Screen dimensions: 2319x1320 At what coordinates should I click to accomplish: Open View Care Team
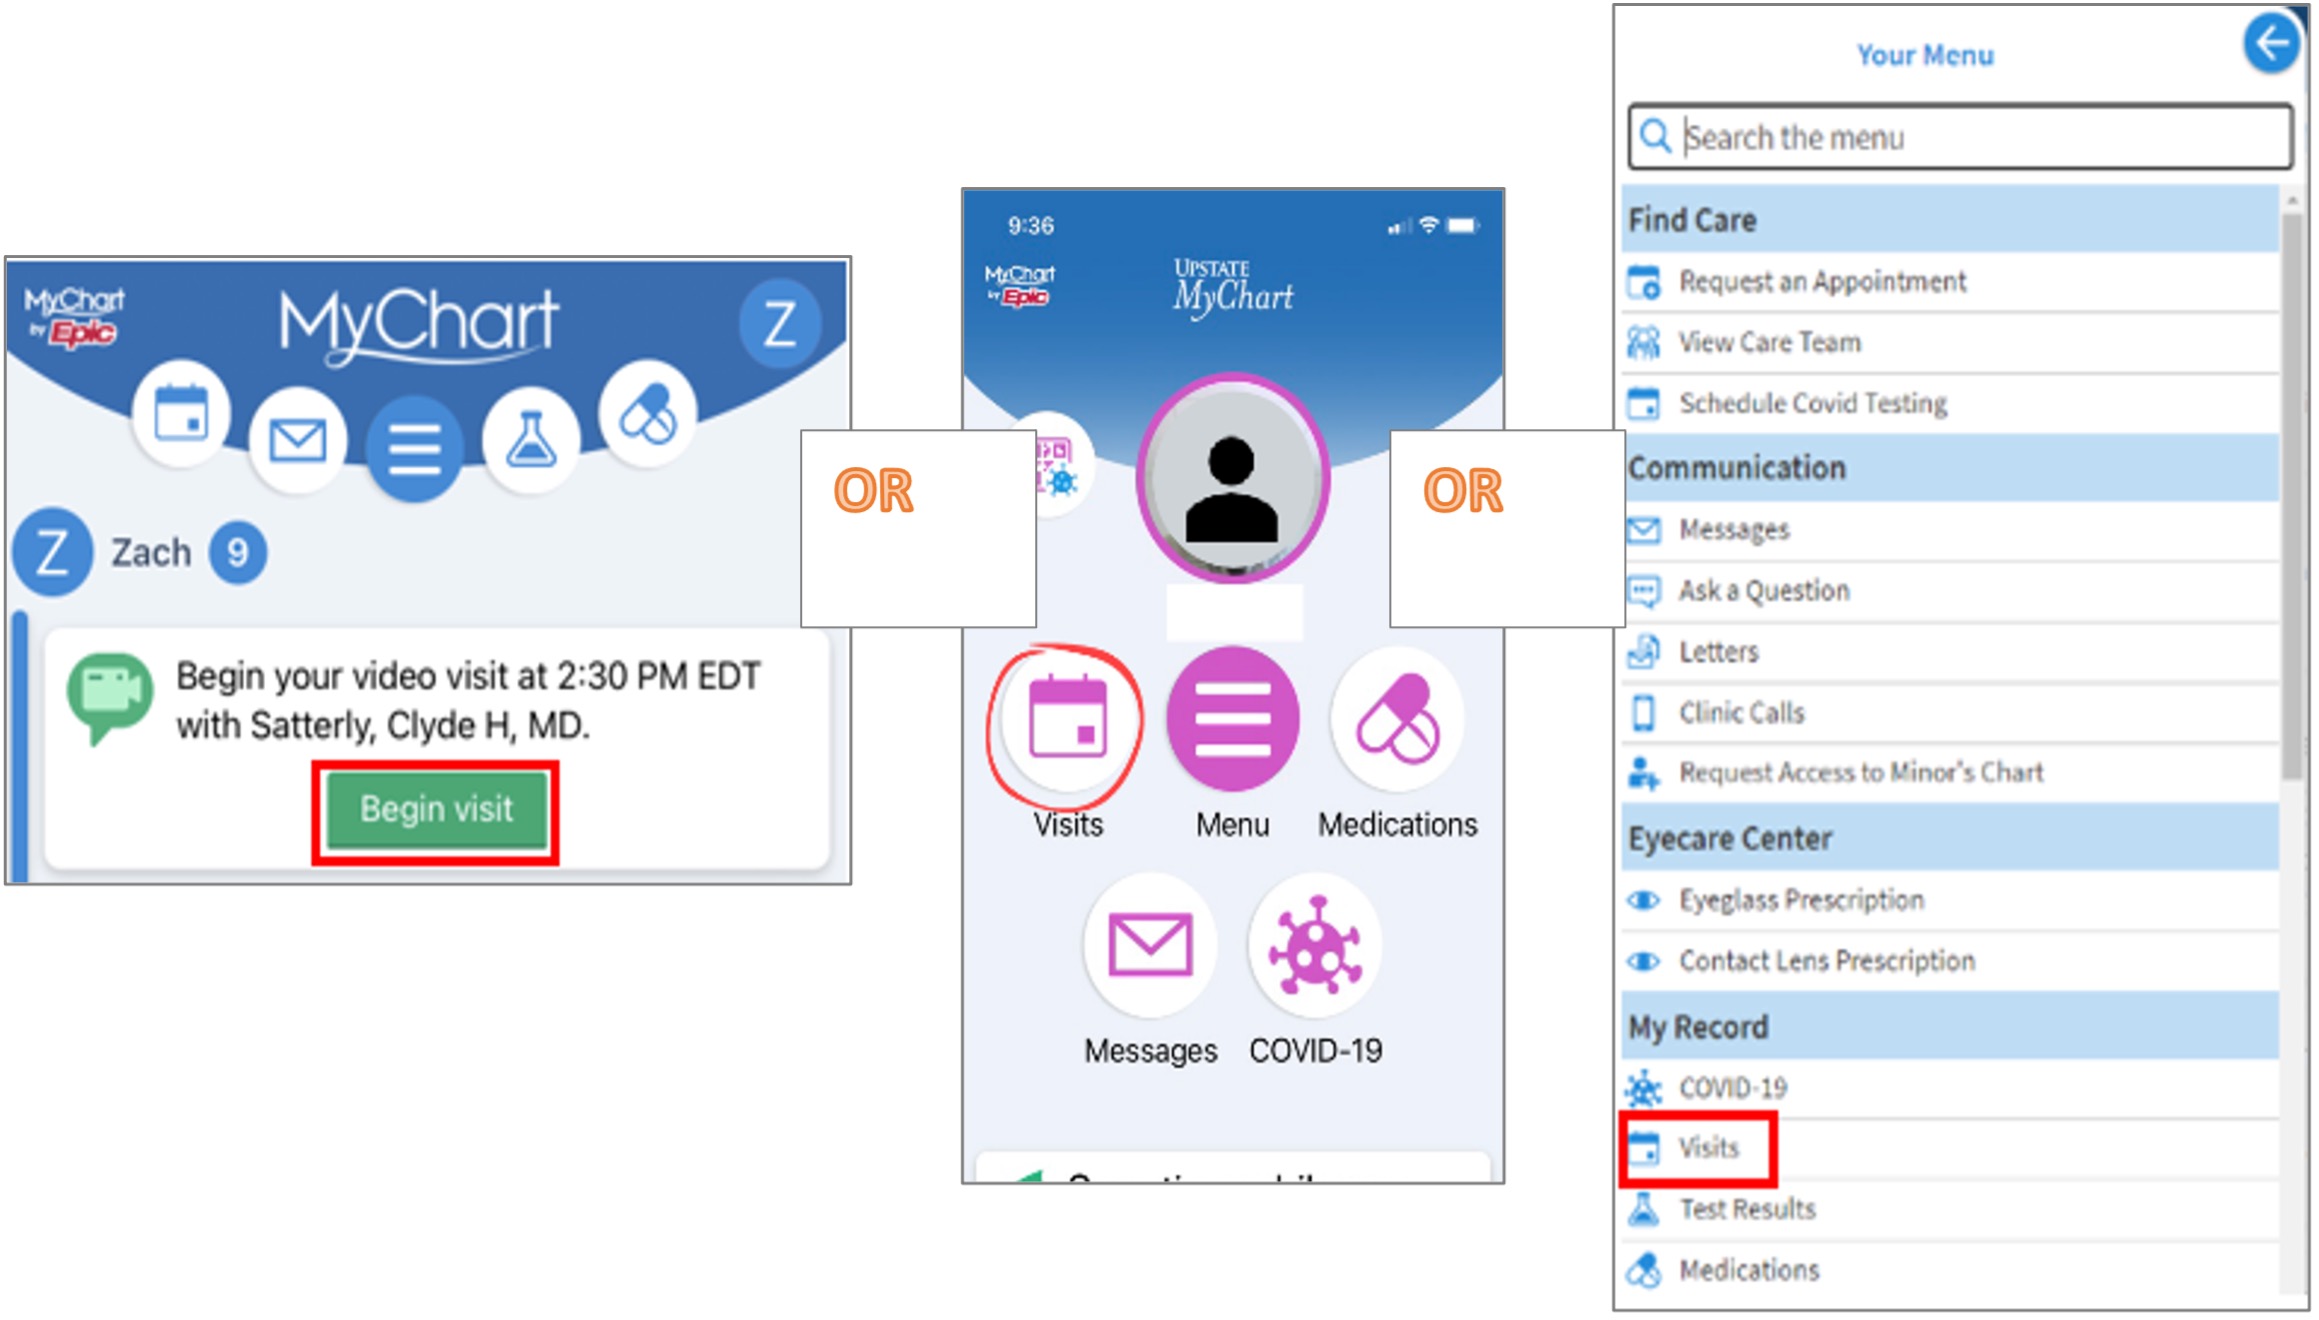(1950, 343)
